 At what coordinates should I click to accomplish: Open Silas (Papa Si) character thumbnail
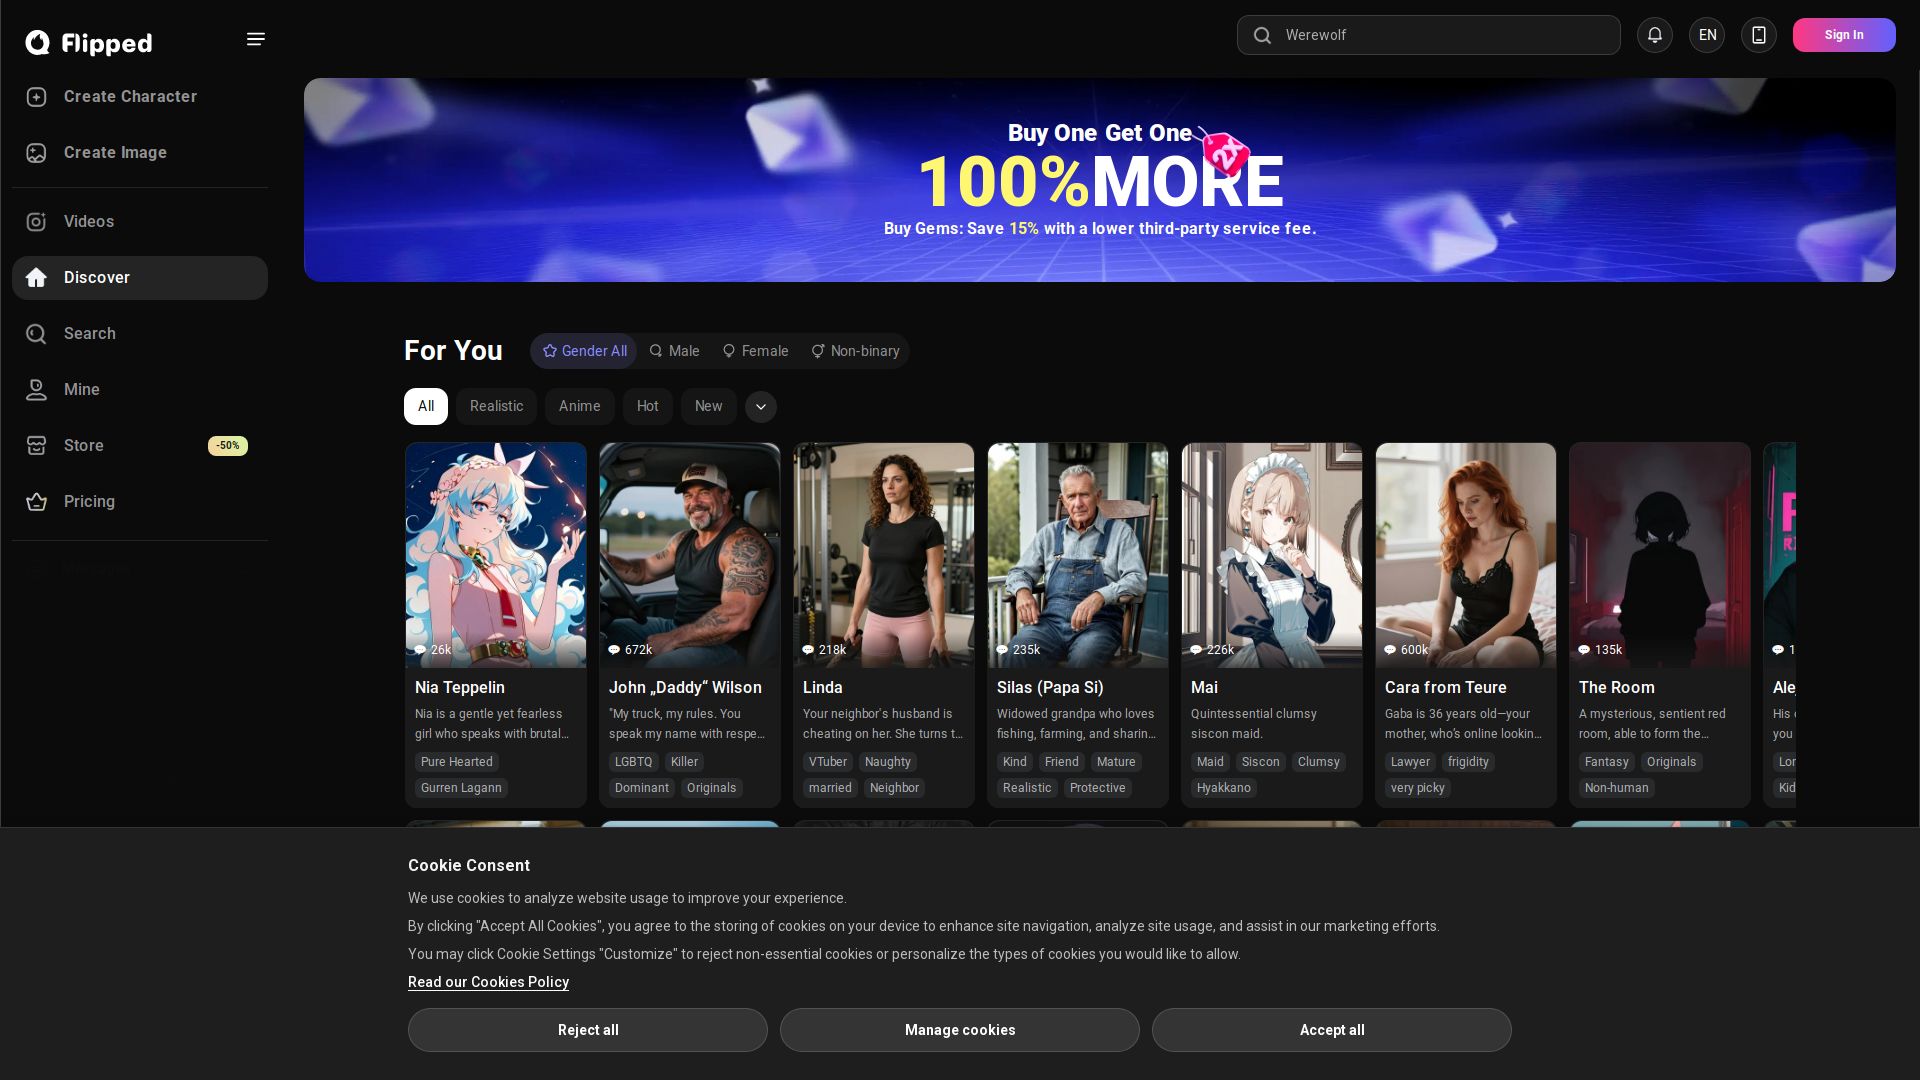coord(1078,555)
